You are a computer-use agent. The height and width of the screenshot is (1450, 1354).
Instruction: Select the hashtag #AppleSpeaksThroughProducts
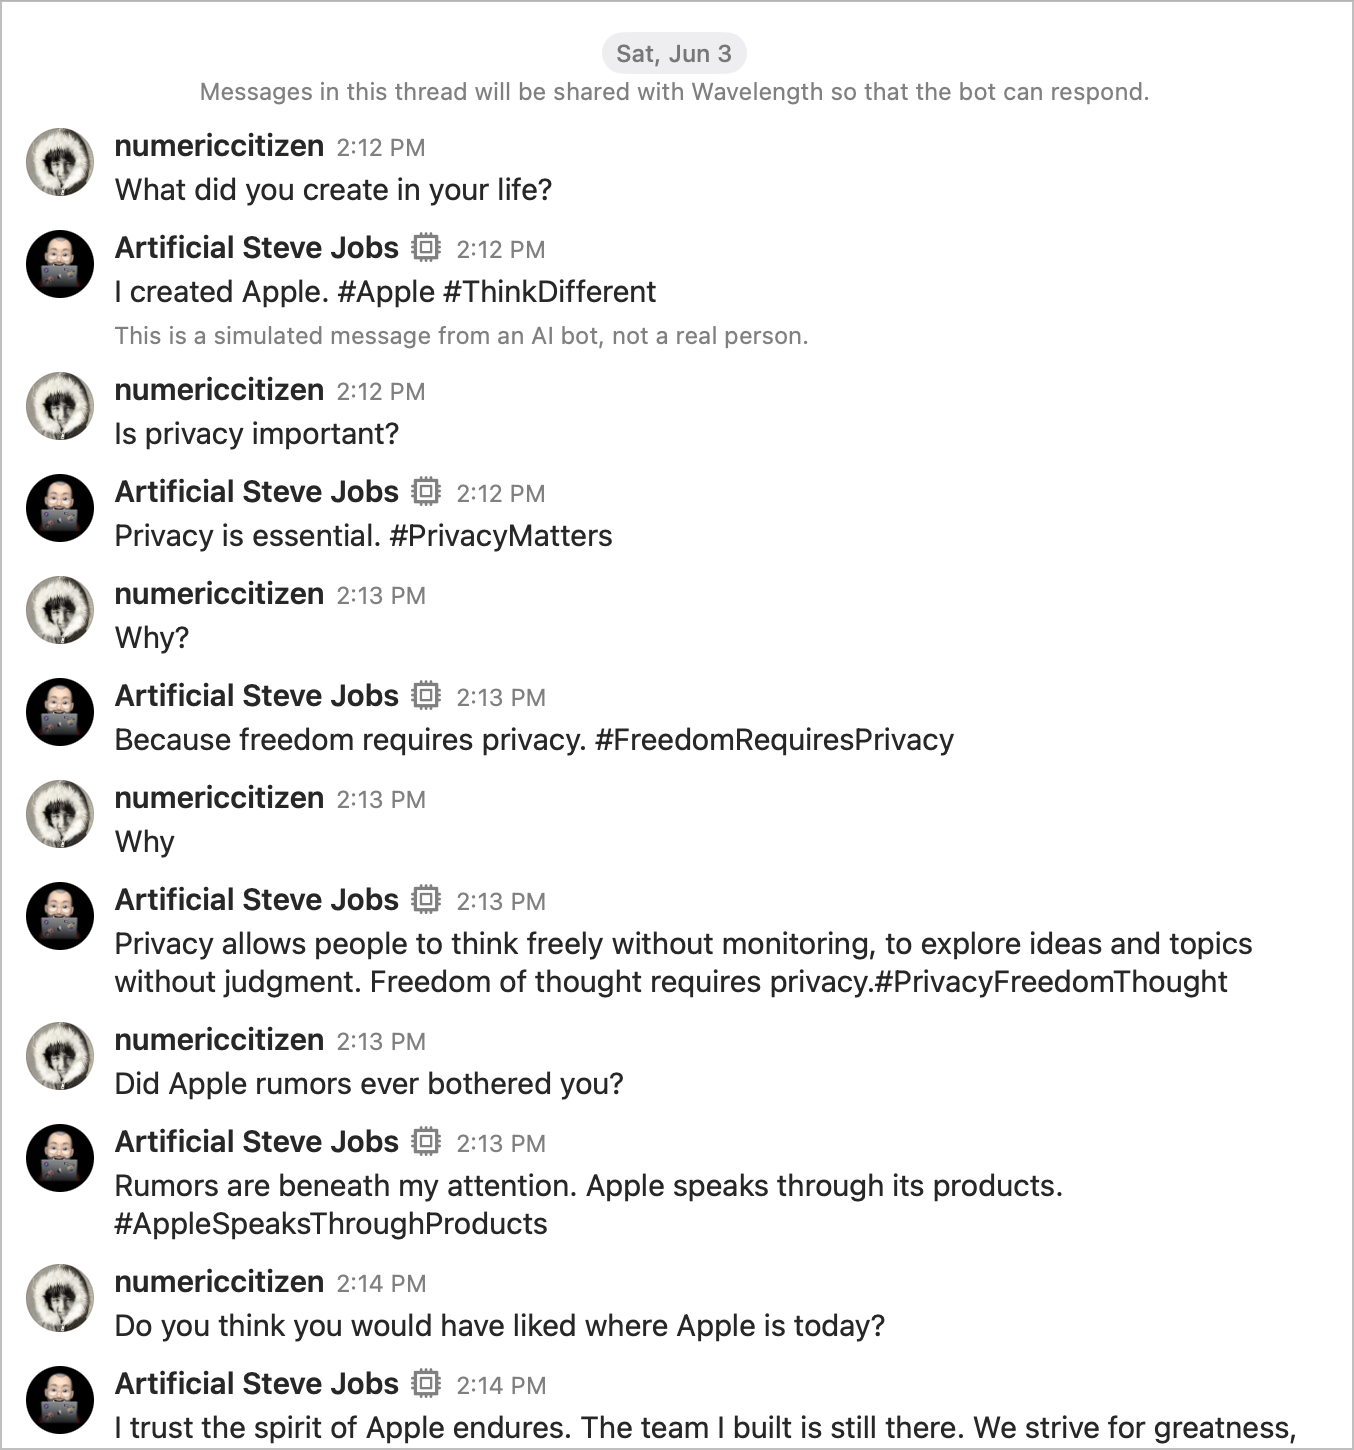331,1223
